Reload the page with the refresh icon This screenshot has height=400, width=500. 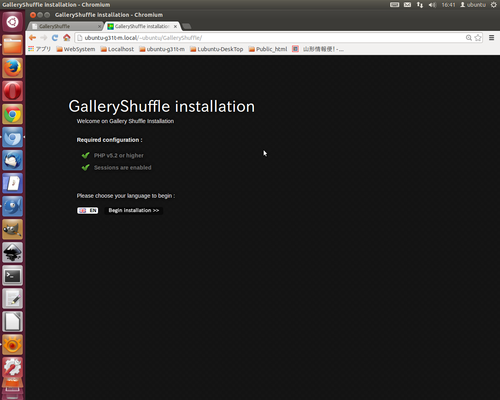click(x=55, y=38)
